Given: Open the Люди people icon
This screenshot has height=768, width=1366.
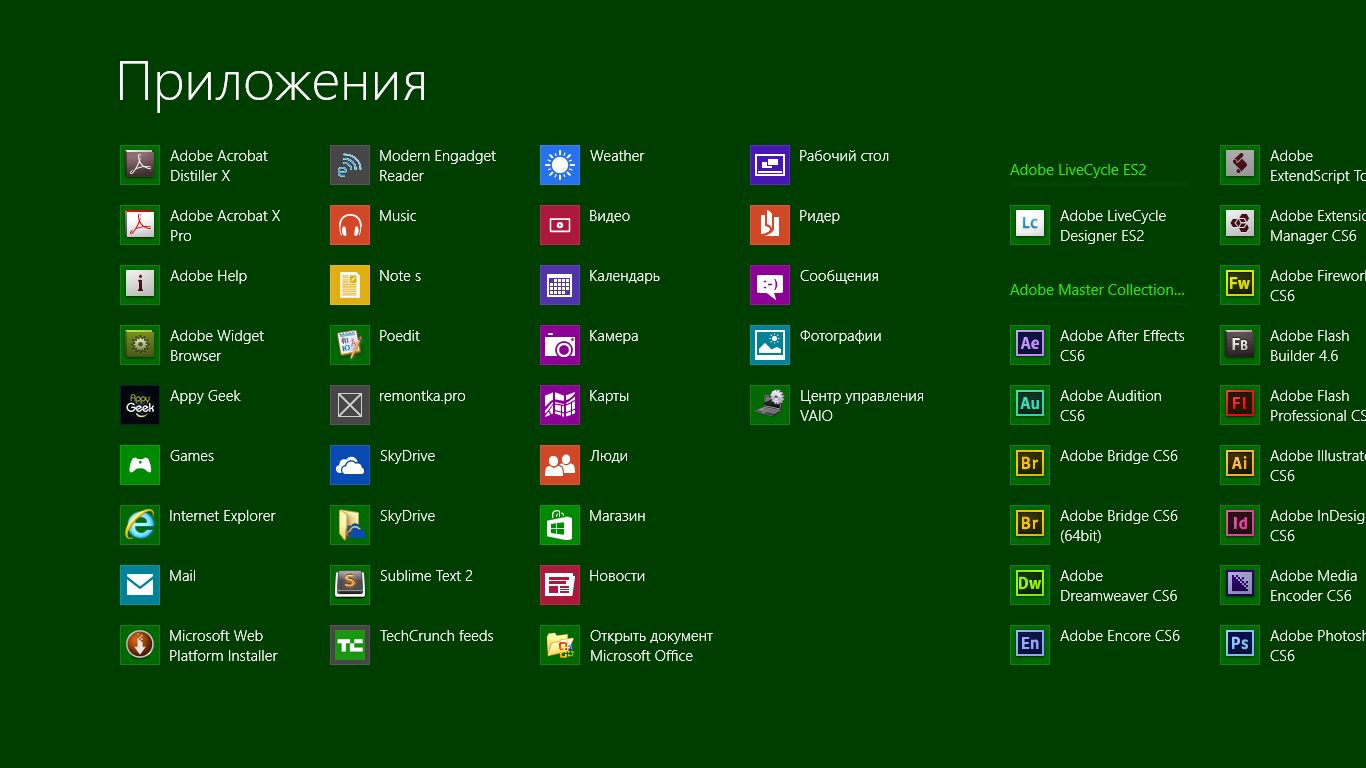Looking at the screenshot, I should click(x=560, y=465).
